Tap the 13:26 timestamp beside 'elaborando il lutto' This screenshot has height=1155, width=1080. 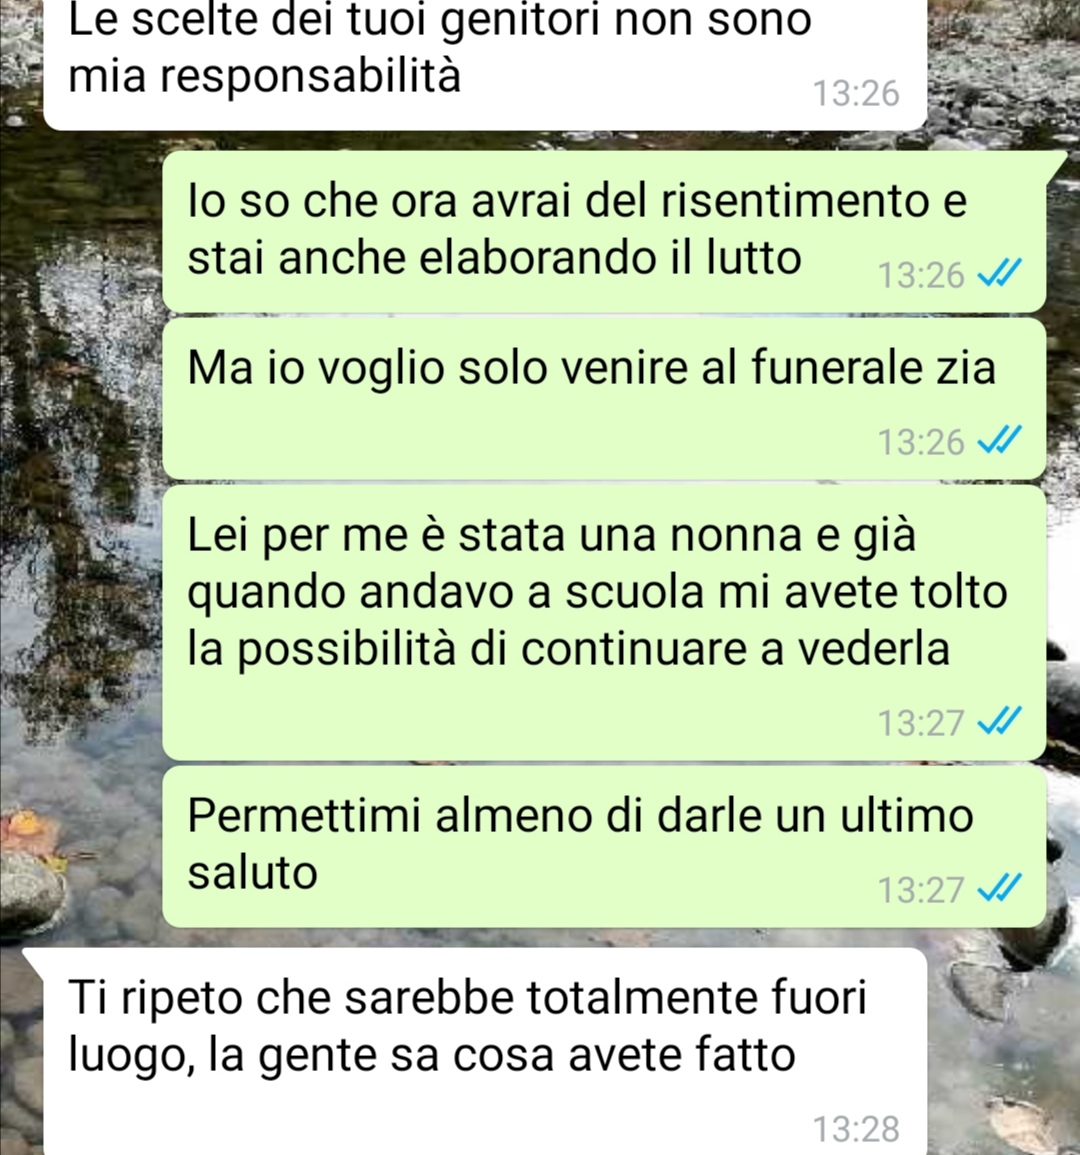tap(921, 275)
